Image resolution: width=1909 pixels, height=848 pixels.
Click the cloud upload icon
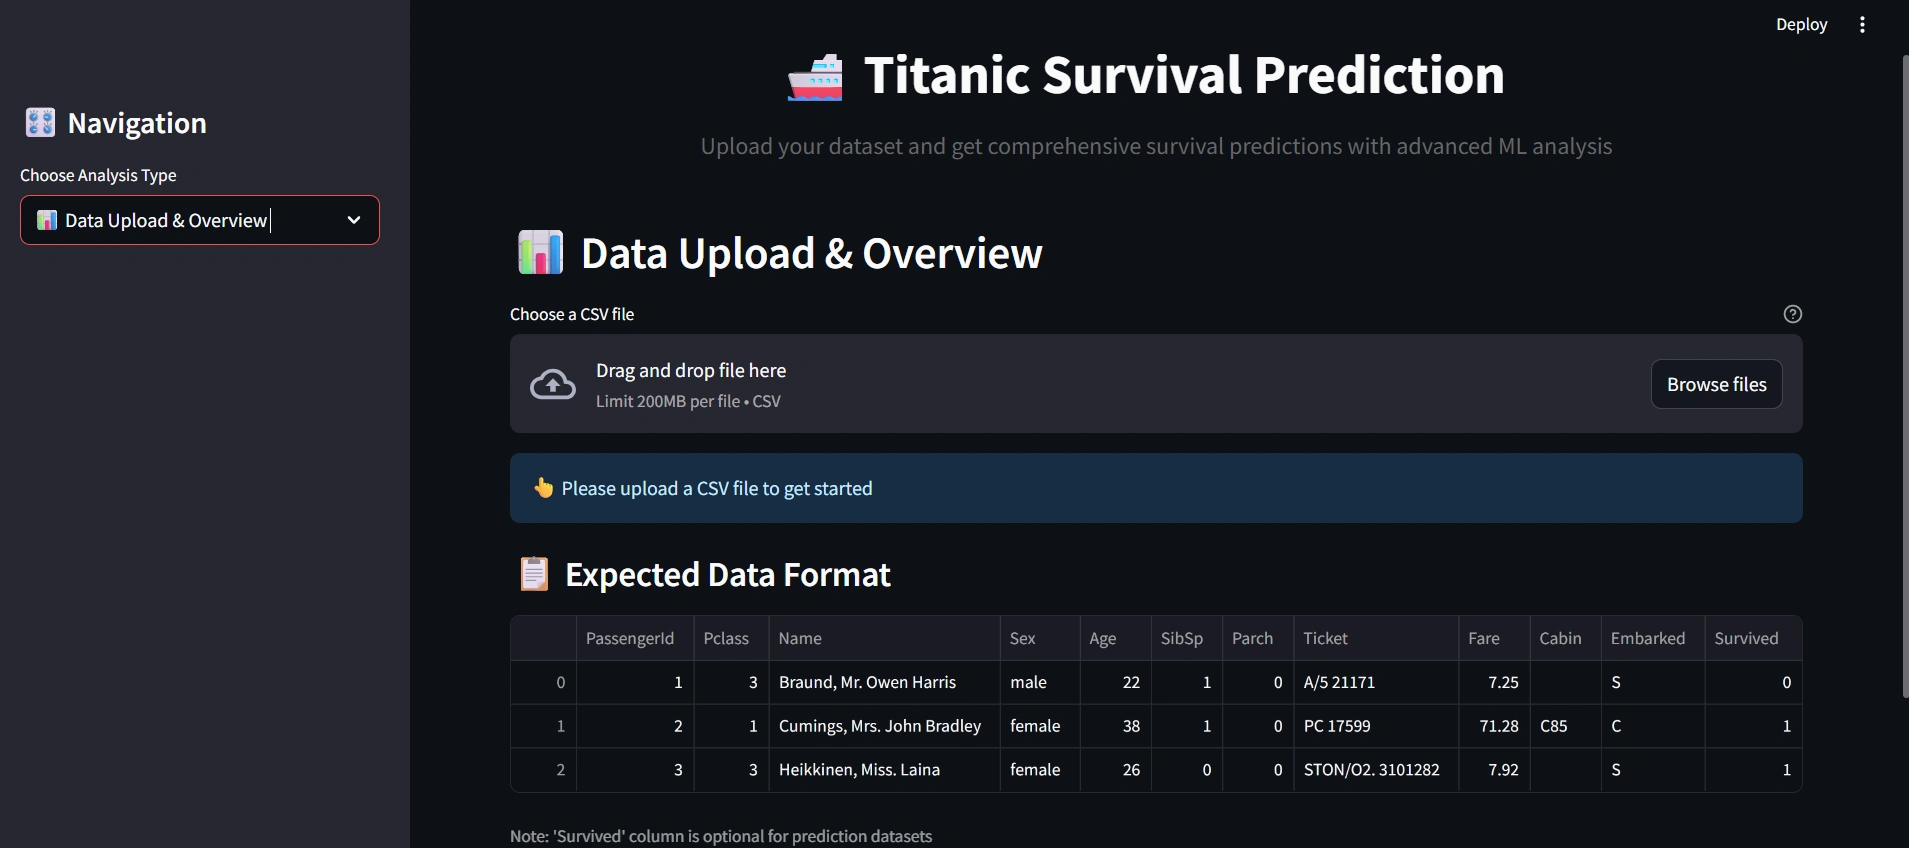pos(553,385)
